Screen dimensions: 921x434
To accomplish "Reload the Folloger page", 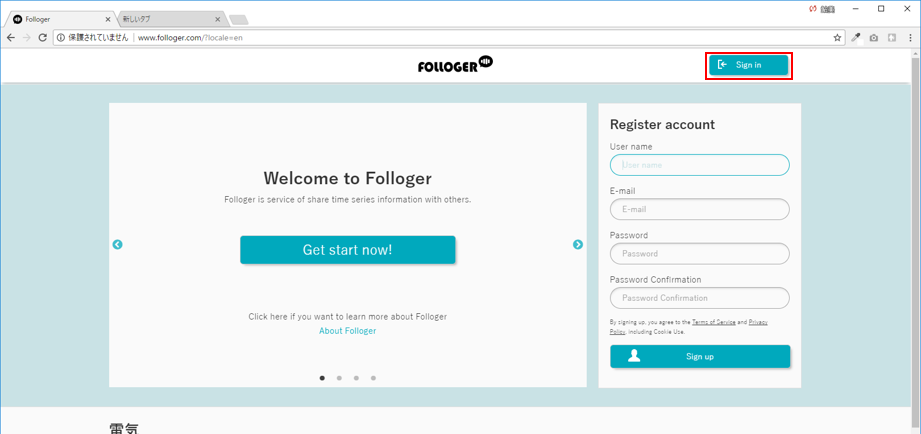I will 43,38.
